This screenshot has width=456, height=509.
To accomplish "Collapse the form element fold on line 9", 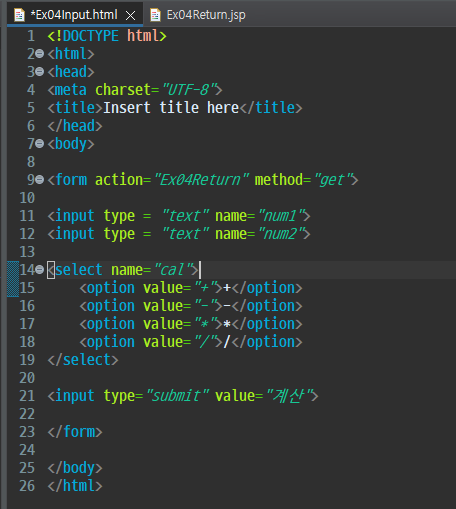I will [x=39, y=180].
